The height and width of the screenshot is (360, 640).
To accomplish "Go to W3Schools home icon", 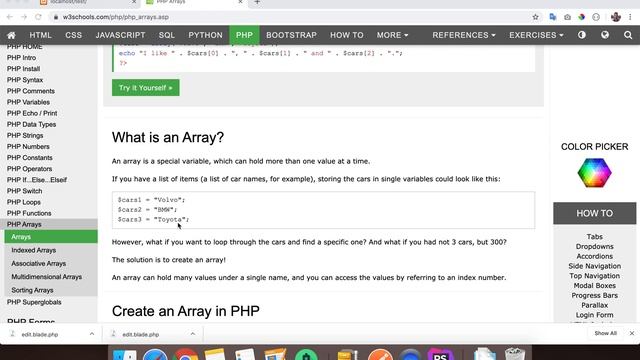I will [11, 35].
